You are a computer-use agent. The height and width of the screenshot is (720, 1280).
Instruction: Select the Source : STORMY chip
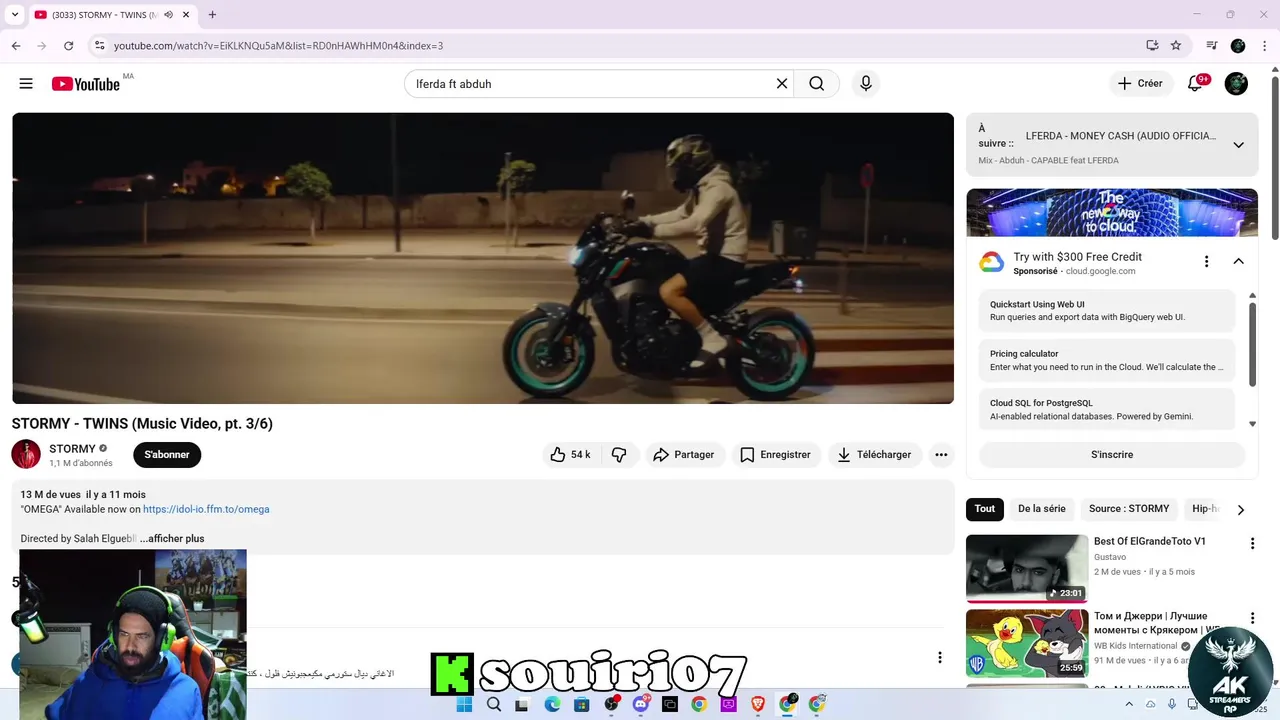1129,509
